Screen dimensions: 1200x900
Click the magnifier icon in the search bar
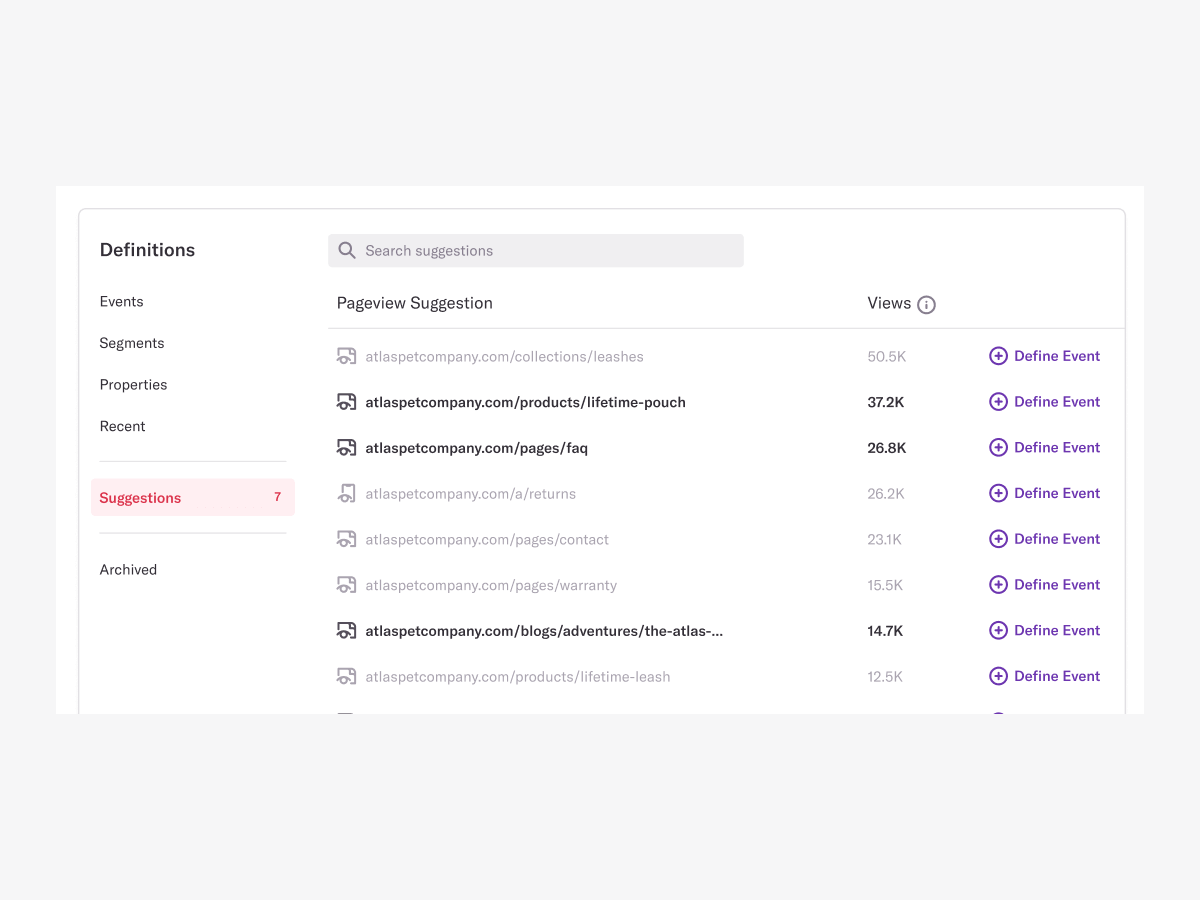click(347, 250)
